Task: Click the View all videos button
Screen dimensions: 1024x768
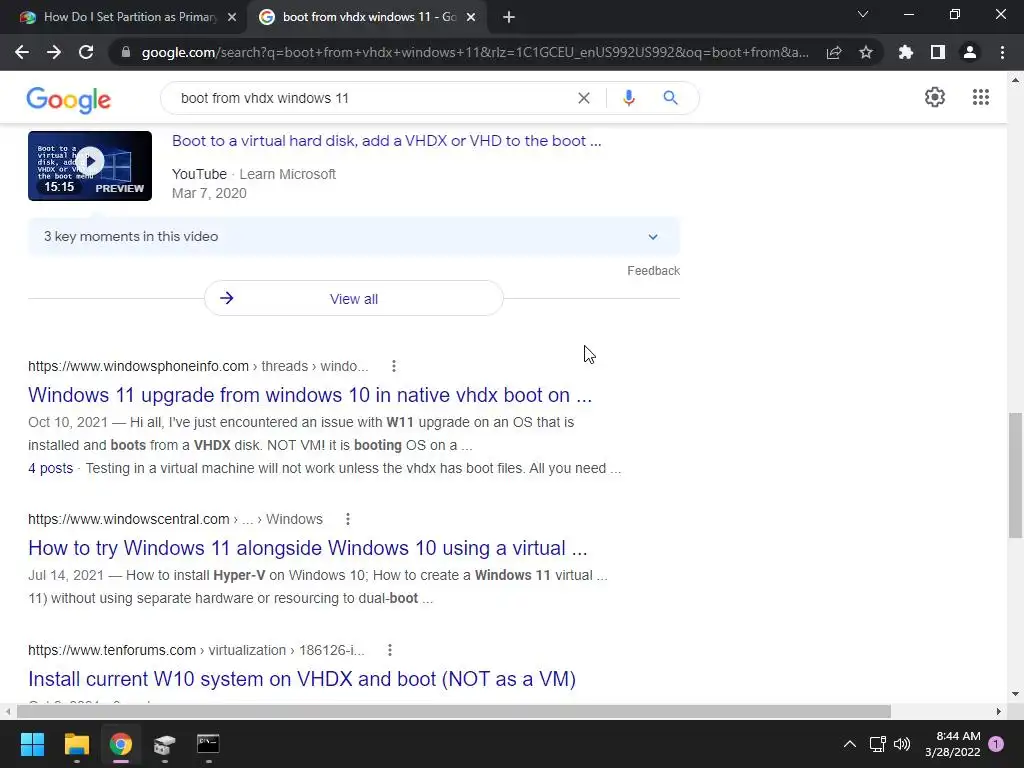Action: [x=353, y=298]
